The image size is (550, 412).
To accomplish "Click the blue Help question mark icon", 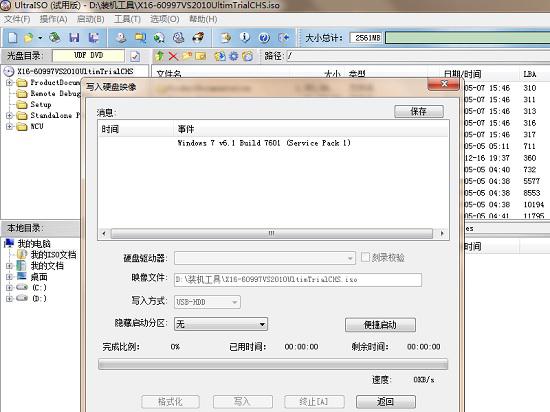I will [x=264, y=38].
